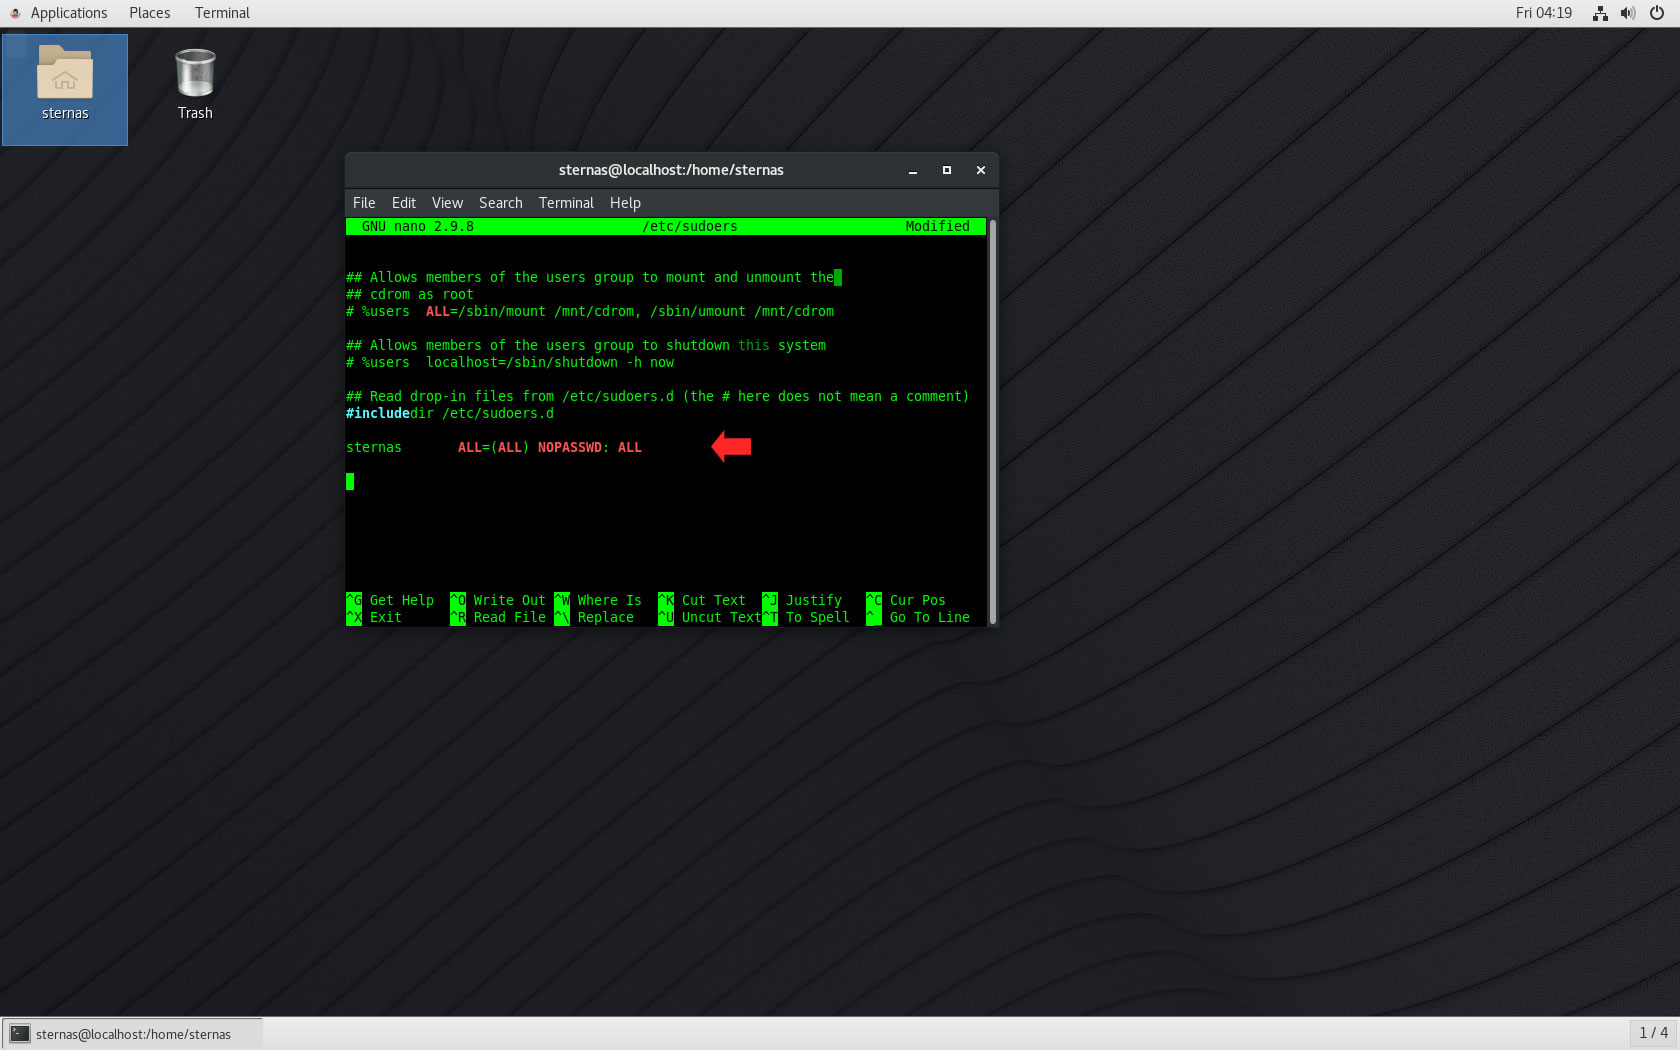Click '^X Exit' nano shortcut
This screenshot has width=1680, height=1050.
point(374,618)
